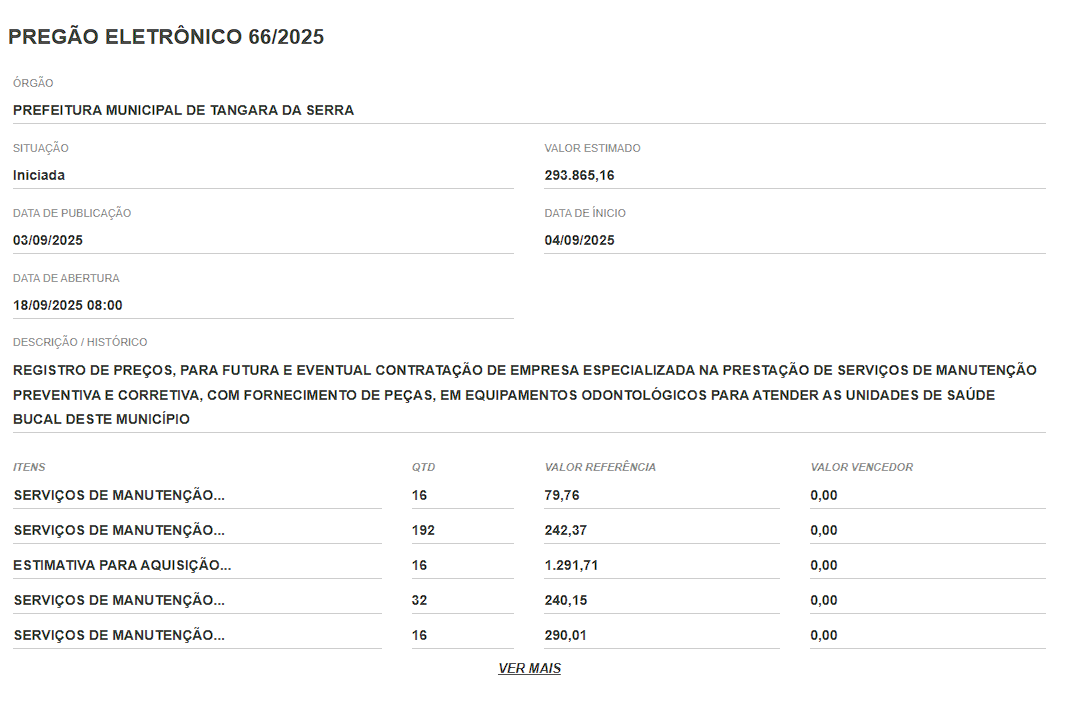
Task: Click the description text about Registro de Preços
Action: 524,395
